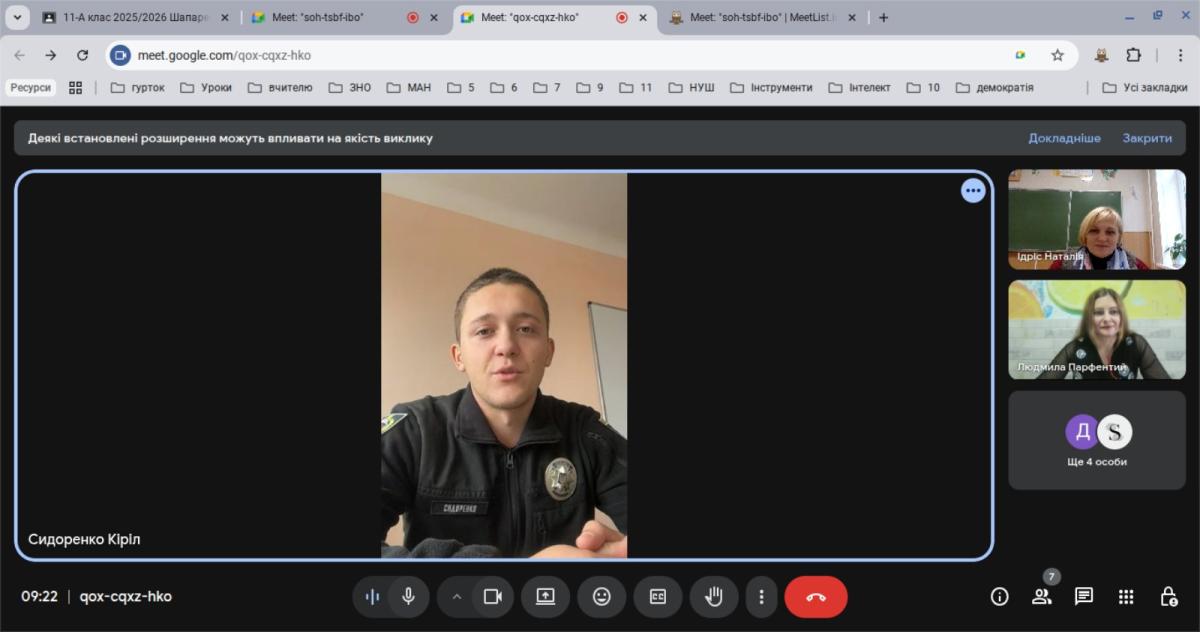Click the meeting code qox-cqxz-hko text
The height and width of the screenshot is (632, 1200).
pos(126,596)
